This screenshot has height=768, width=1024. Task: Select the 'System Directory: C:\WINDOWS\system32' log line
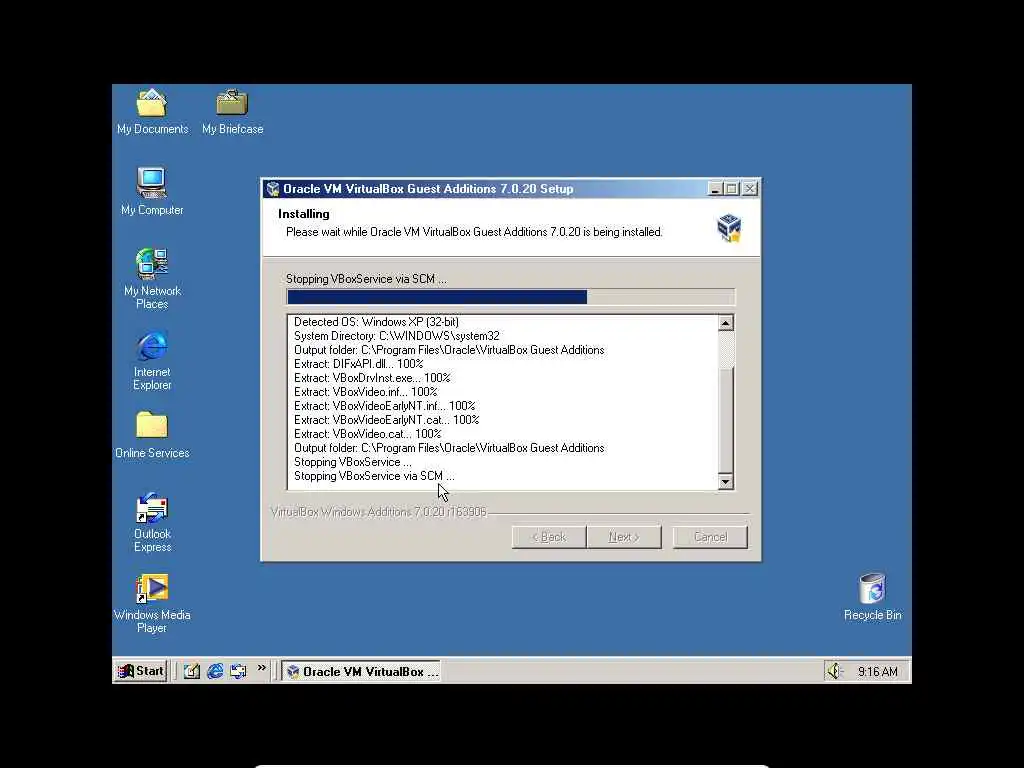[396, 336]
